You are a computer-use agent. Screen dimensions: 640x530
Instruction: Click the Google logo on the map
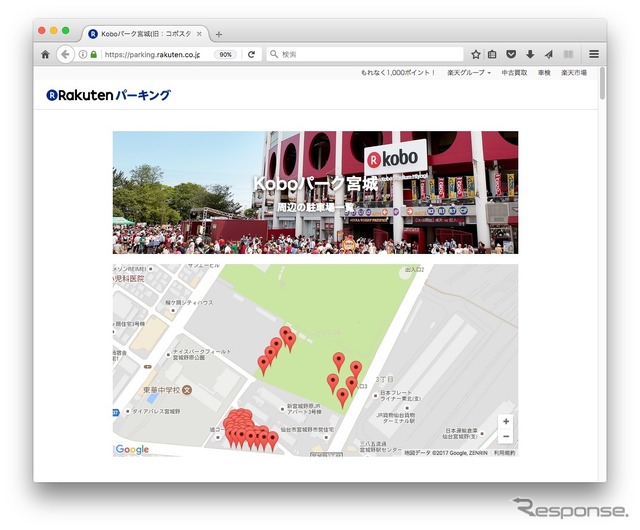coord(132,449)
